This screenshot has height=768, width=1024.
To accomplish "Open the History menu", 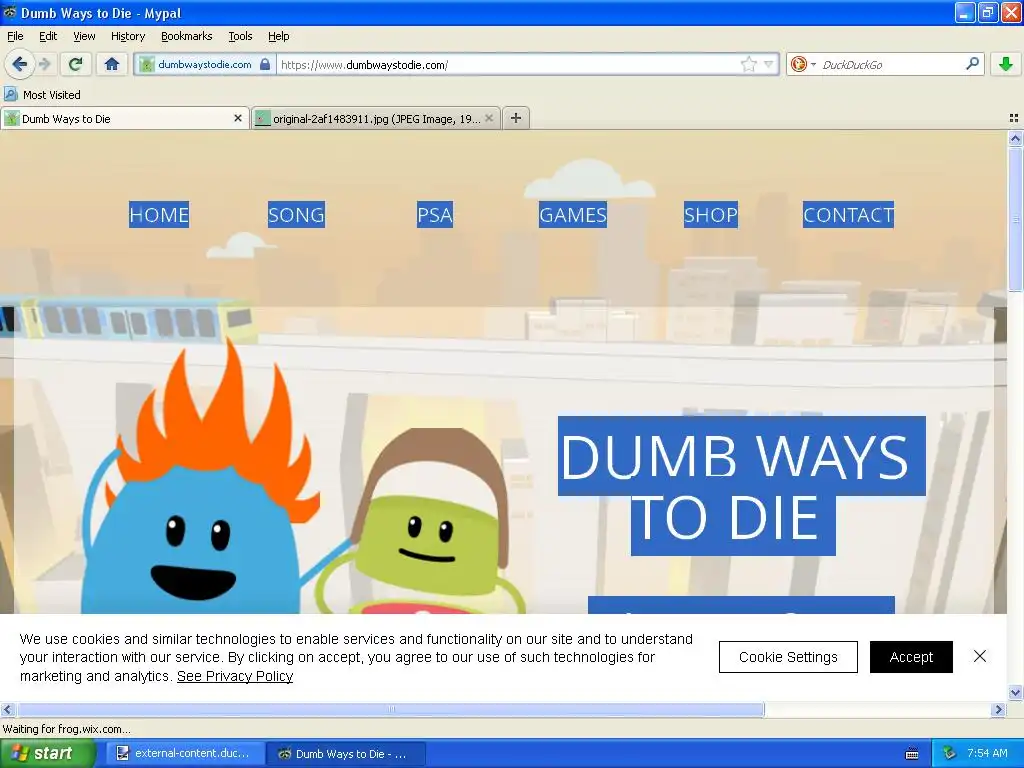I will point(128,36).
